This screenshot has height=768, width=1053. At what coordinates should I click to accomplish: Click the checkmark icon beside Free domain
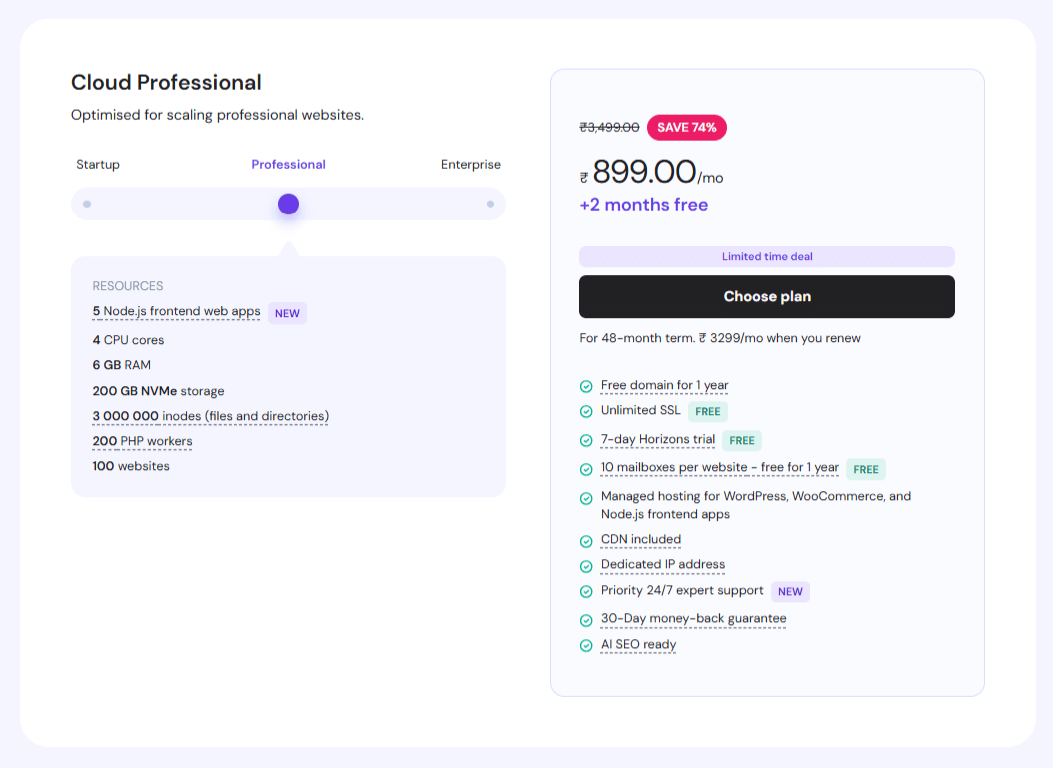click(586, 386)
